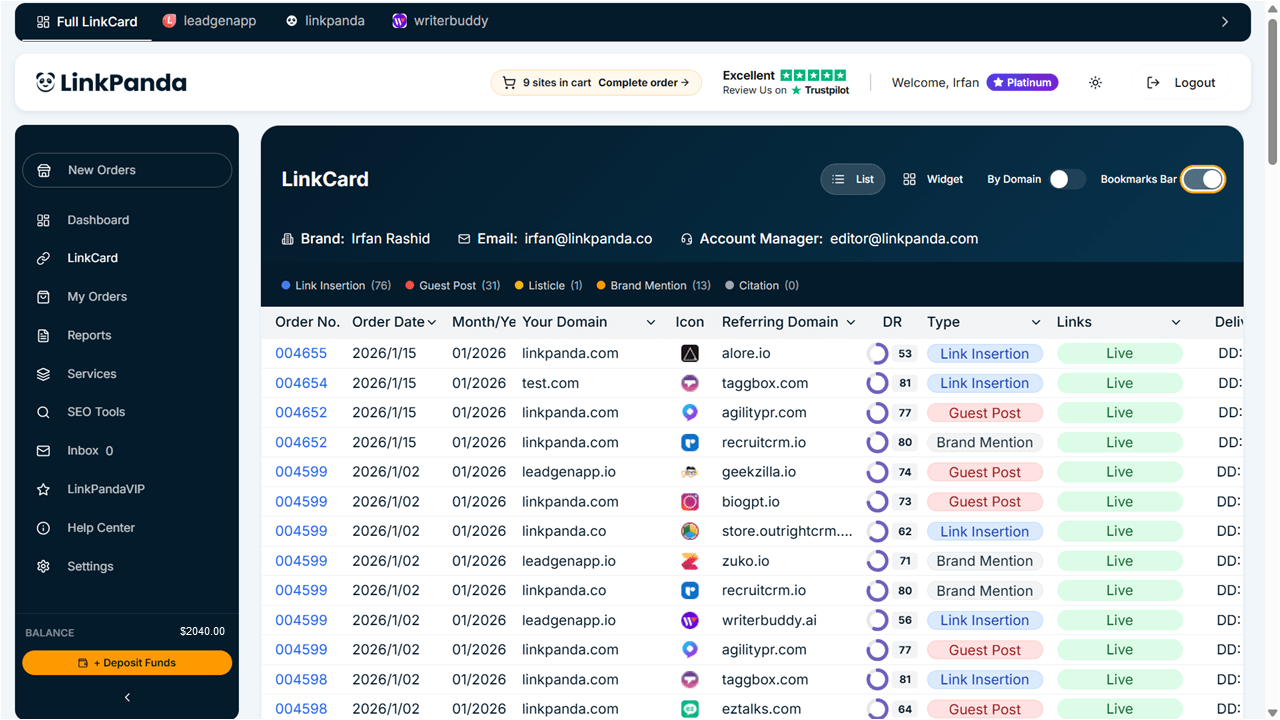This screenshot has height=720, width=1280.
Task: Click the Help Center info icon
Action: tap(43, 528)
